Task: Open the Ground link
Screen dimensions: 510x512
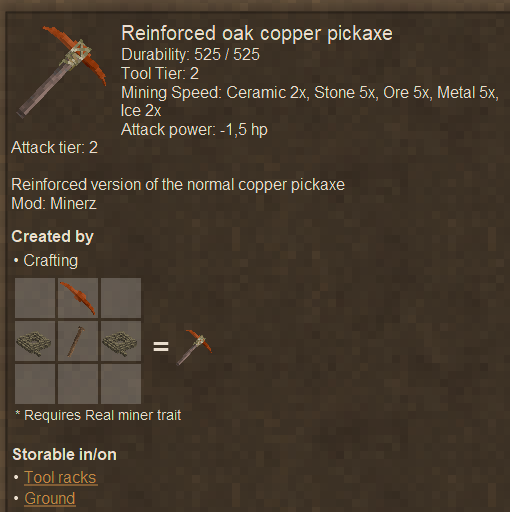Action: tap(50, 499)
